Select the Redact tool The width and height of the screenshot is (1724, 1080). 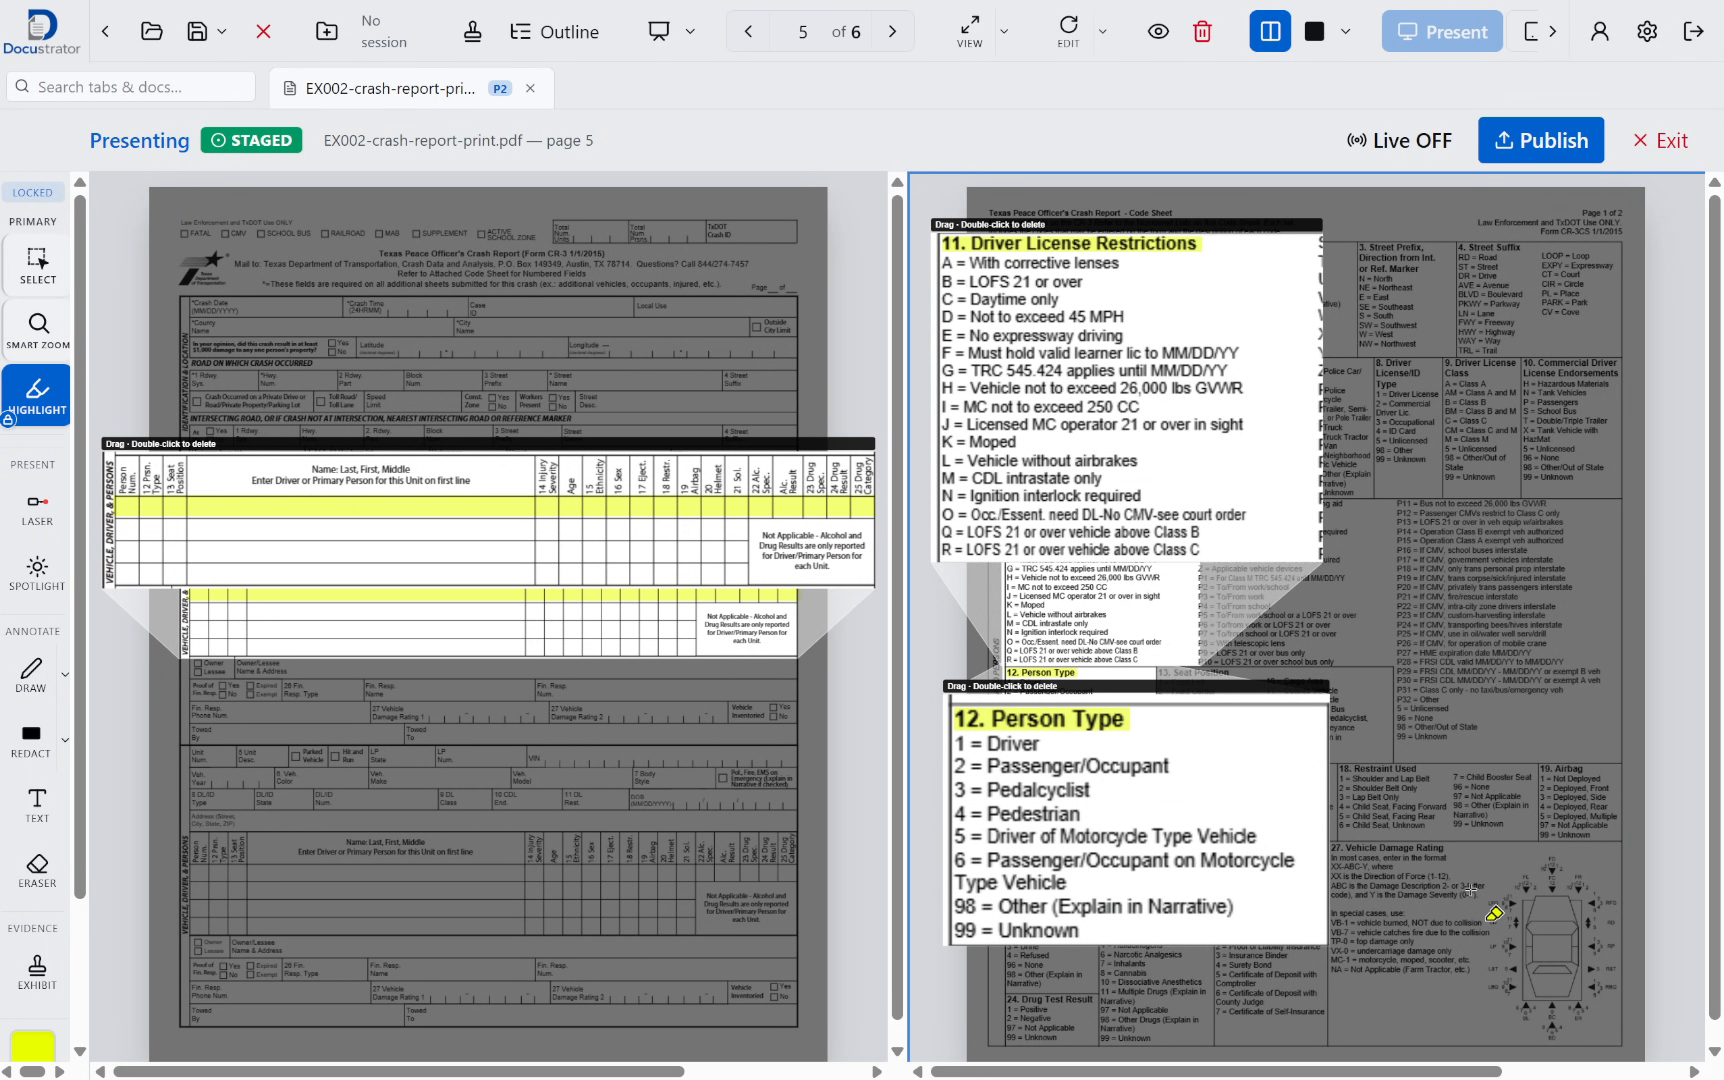31,740
